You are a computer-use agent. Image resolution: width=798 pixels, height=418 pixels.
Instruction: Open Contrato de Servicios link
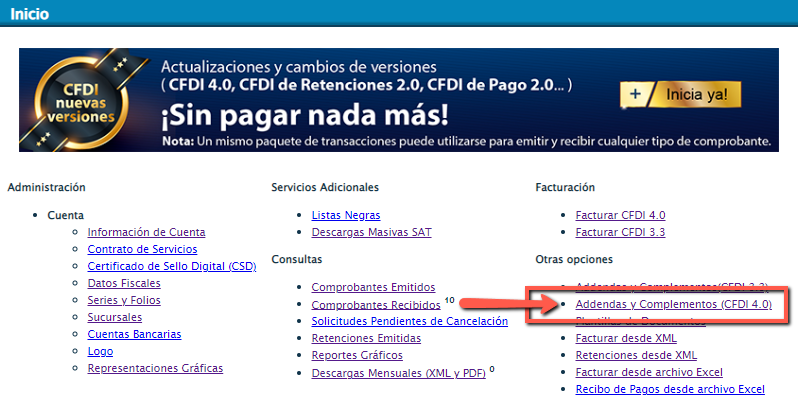142,249
